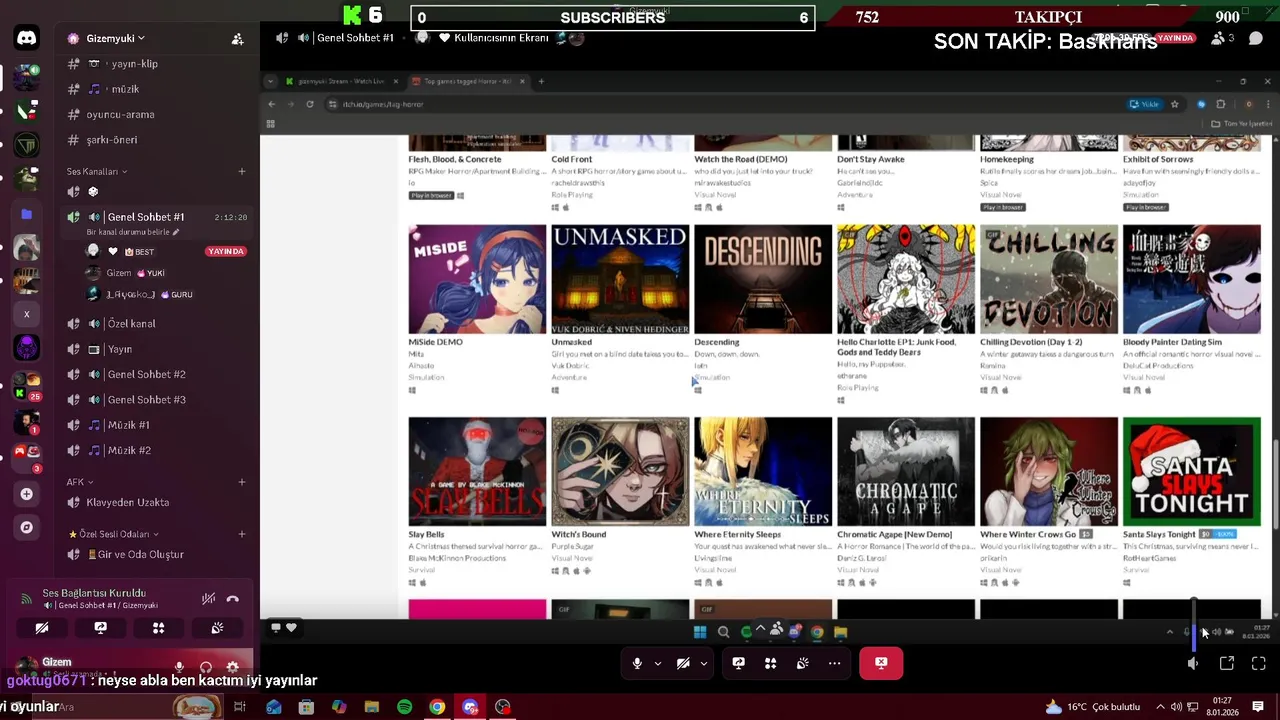This screenshot has width=1280, height=720.
Task: Open Descending game title link
Action: [x=717, y=342]
